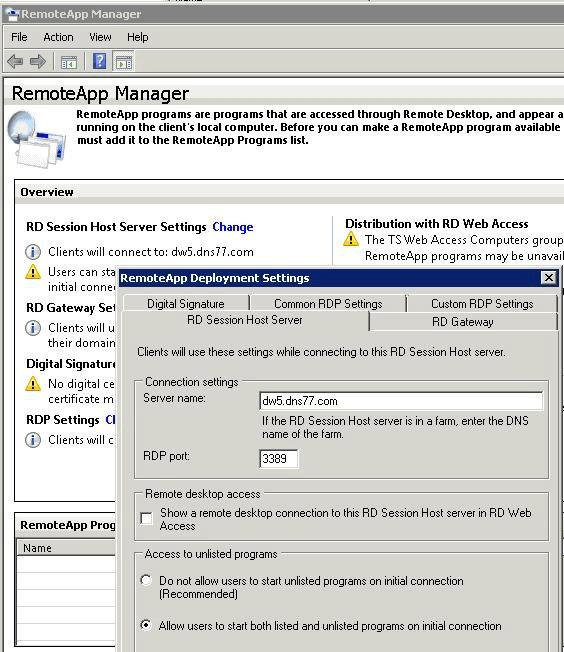Click the Name column header in RemoteApp Programs
The height and width of the screenshot is (652, 564).
coord(67,548)
